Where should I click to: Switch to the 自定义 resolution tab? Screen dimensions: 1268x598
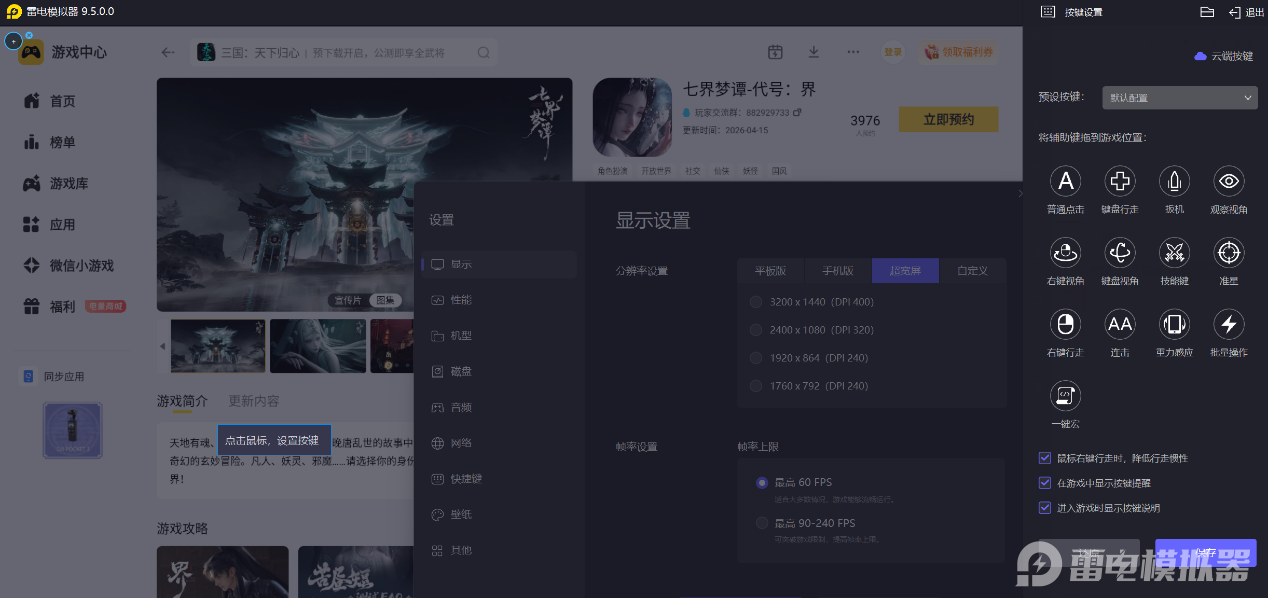pos(972,271)
